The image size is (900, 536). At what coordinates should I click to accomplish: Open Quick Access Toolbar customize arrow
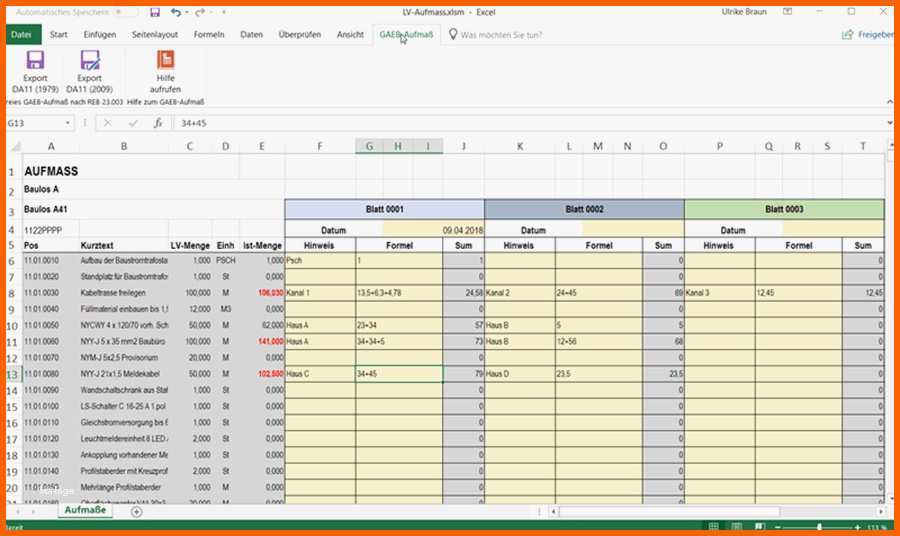pos(224,12)
